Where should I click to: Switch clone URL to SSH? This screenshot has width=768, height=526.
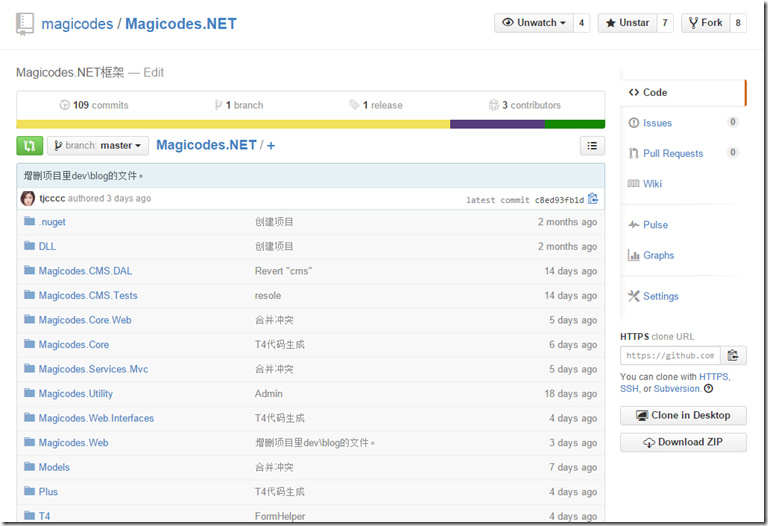[x=629, y=389]
